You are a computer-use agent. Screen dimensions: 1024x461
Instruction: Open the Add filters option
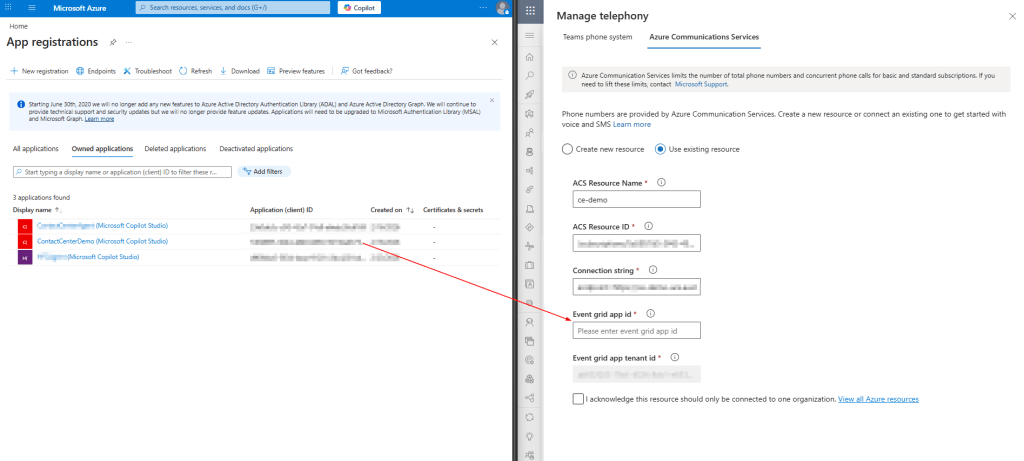click(x=265, y=172)
